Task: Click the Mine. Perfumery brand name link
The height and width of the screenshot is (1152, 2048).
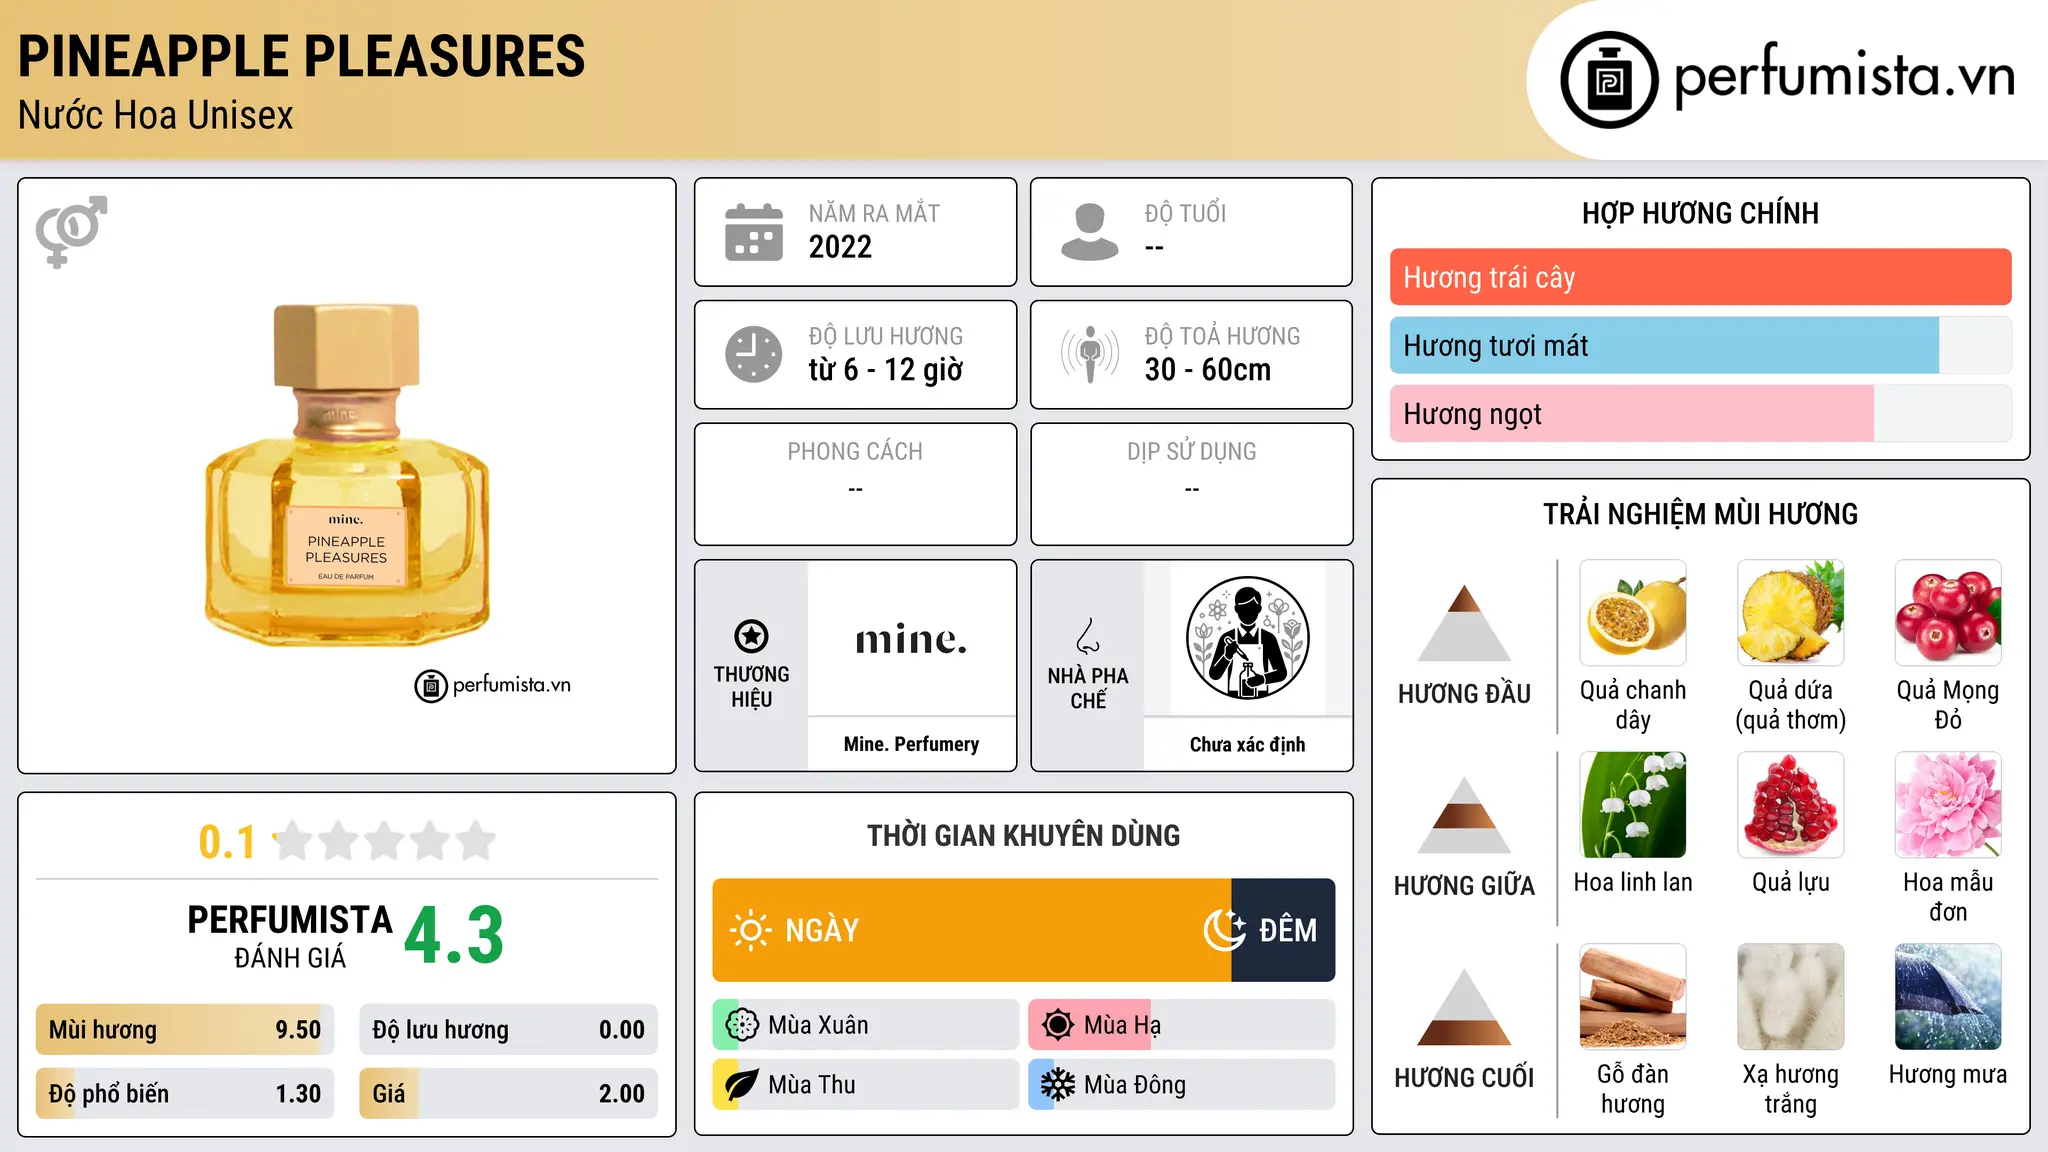Action: pos(911,744)
